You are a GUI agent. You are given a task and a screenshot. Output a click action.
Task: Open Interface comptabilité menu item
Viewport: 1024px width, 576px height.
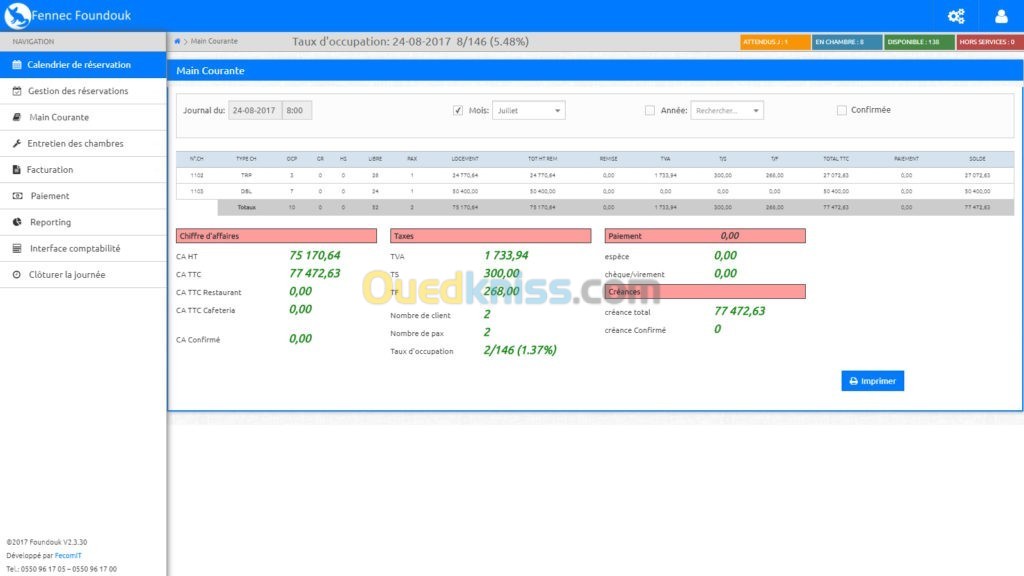[83, 248]
